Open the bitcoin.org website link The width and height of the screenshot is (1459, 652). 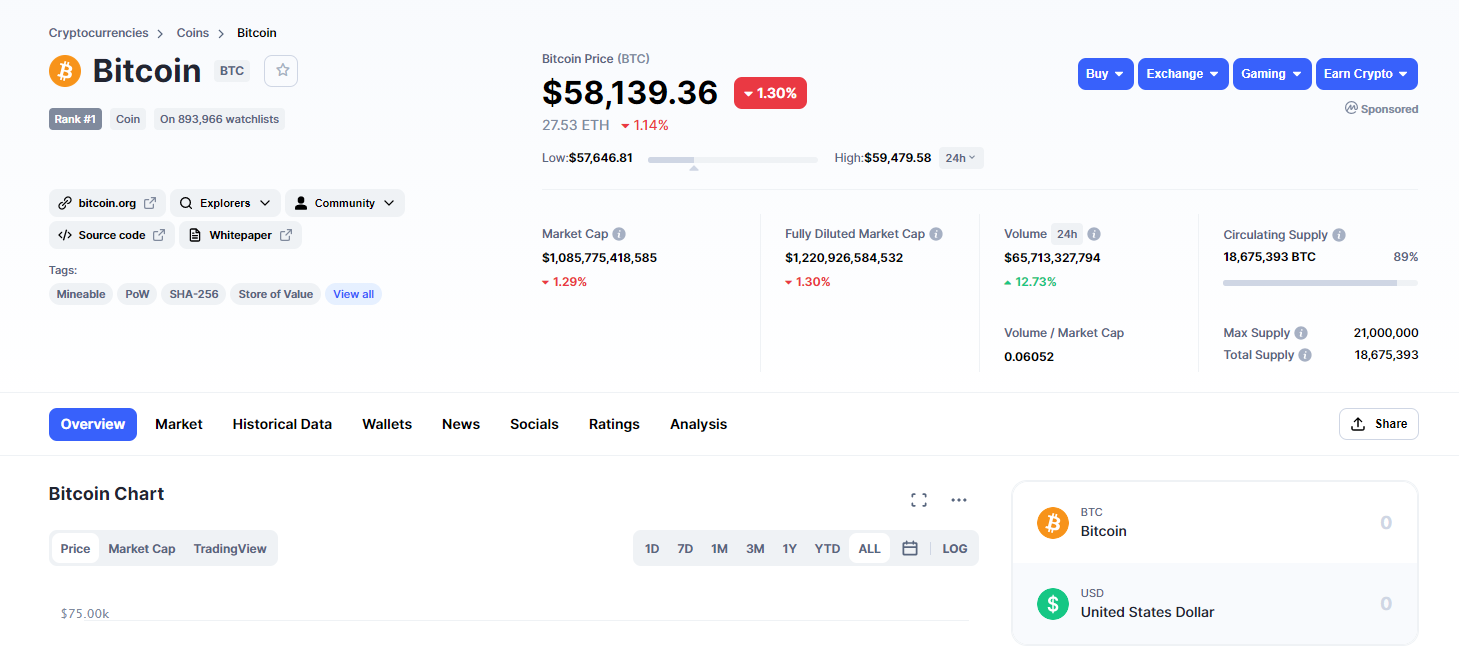[107, 203]
